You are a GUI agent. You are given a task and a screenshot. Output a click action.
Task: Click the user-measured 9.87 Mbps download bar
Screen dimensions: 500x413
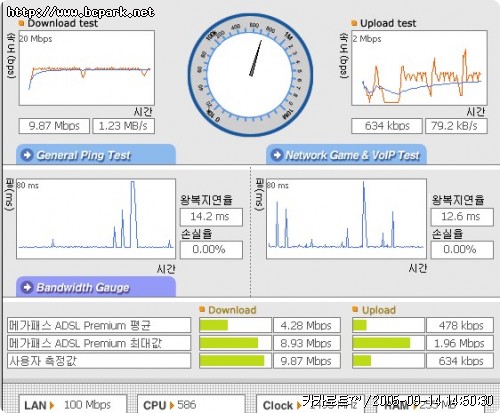coord(235,361)
